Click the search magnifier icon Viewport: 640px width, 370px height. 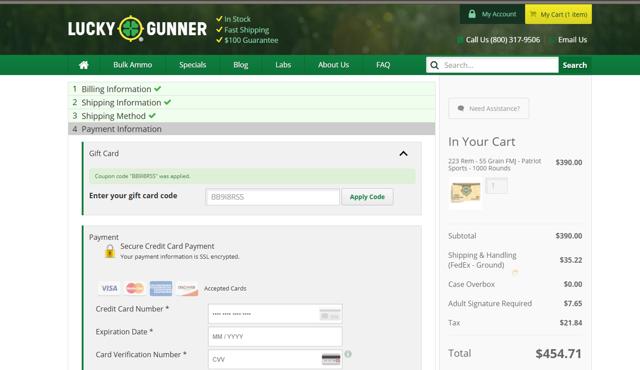pos(434,65)
